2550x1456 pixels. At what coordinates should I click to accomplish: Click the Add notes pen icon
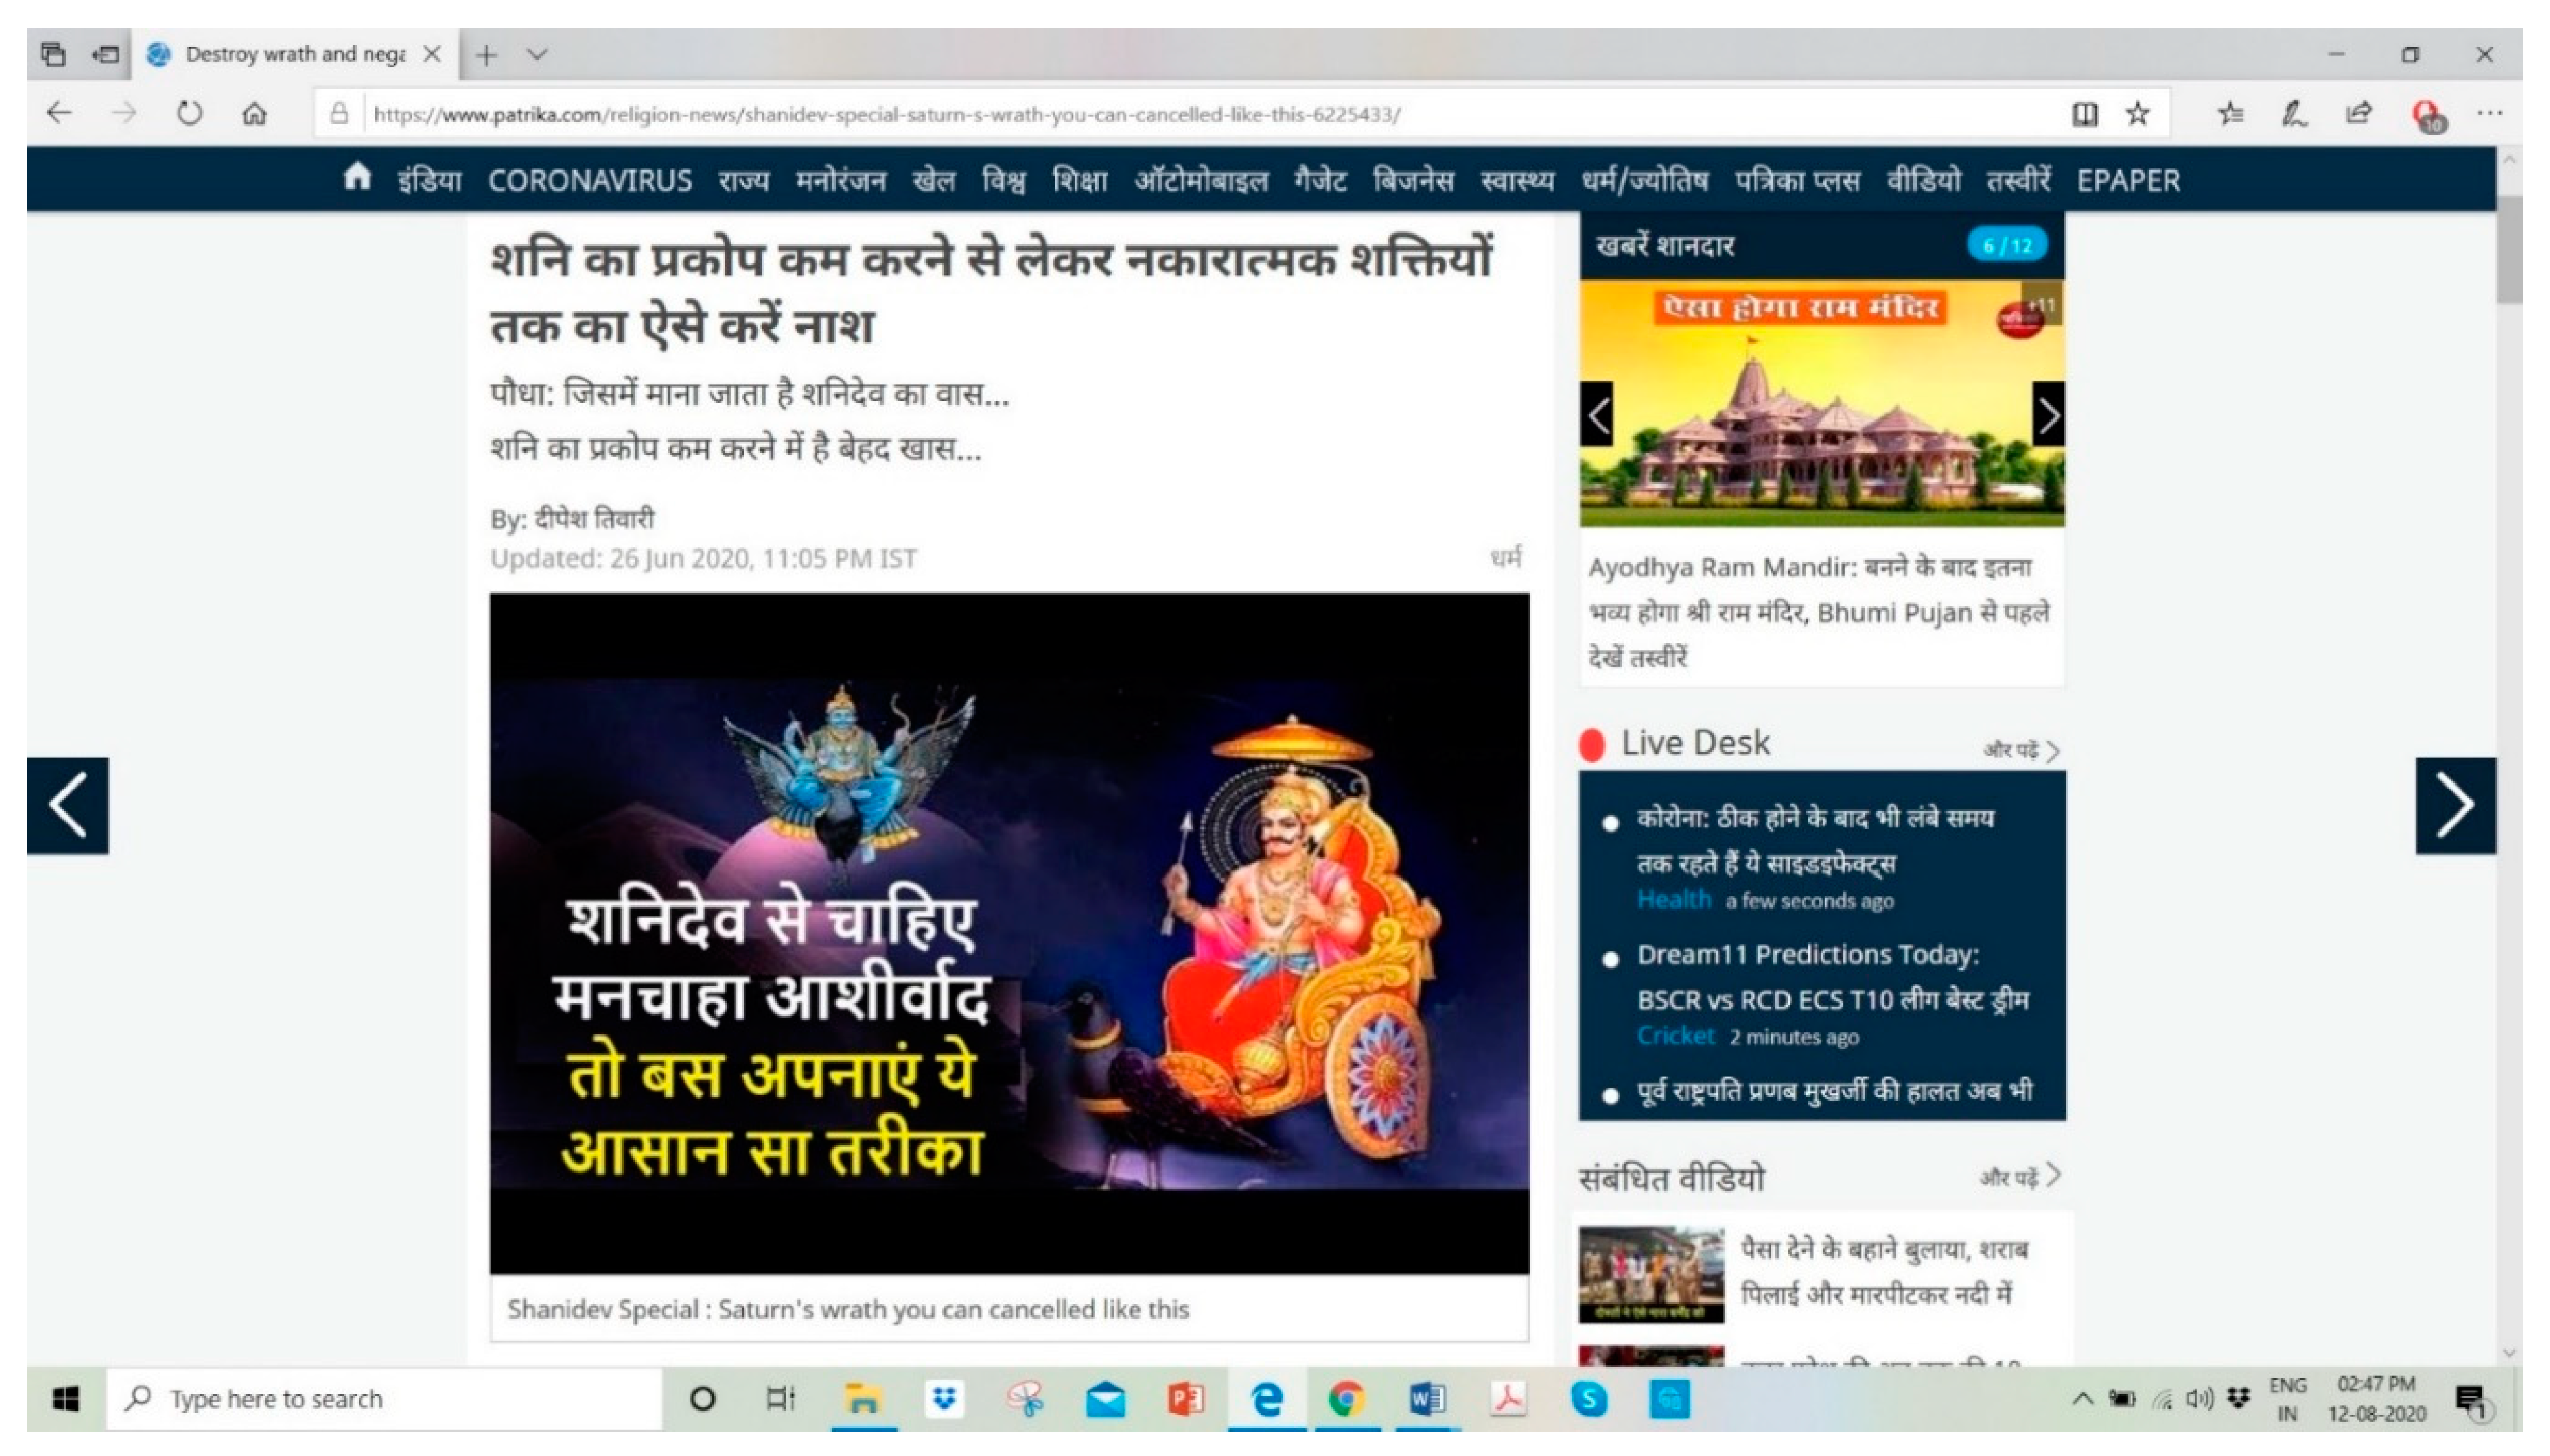(x=2293, y=114)
